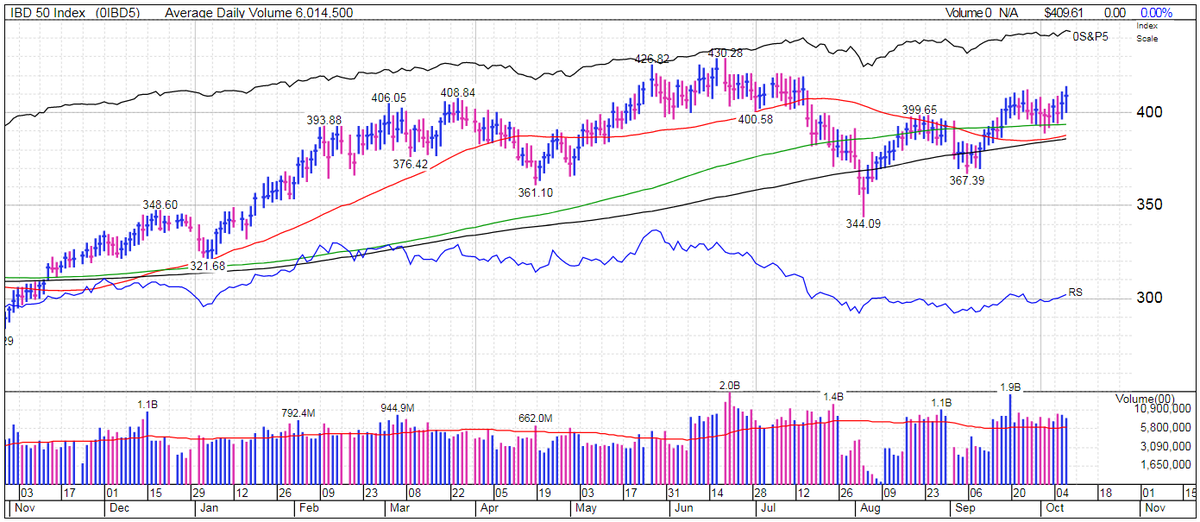Screen dimensions: 1200x522
Task: Click the 376.42 low label
Action: (x=410, y=164)
